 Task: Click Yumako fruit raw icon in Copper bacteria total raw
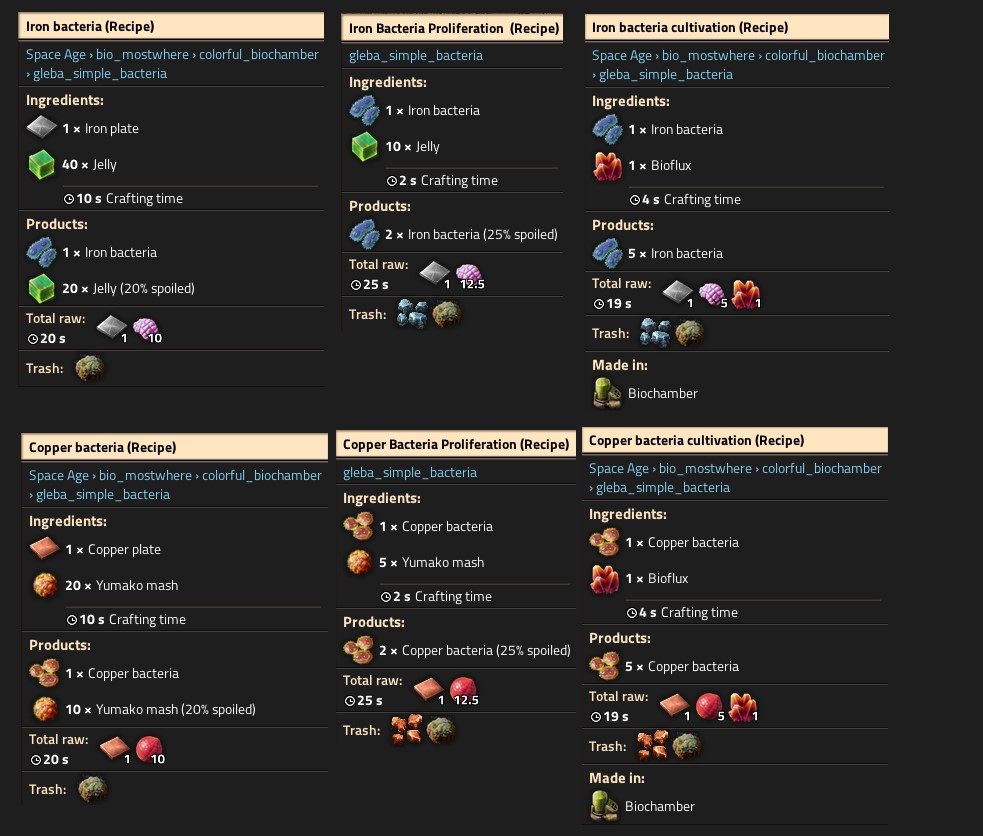[x=149, y=750]
